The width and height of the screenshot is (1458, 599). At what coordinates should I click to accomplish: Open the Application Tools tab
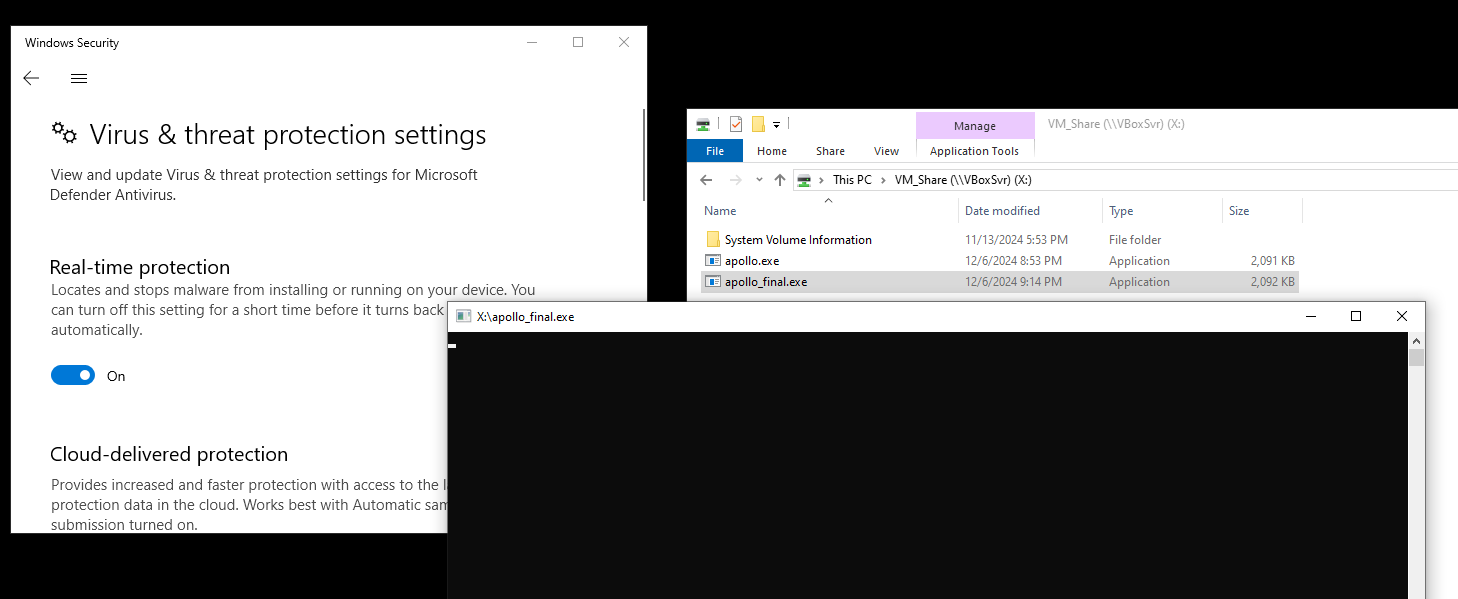[974, 151]
